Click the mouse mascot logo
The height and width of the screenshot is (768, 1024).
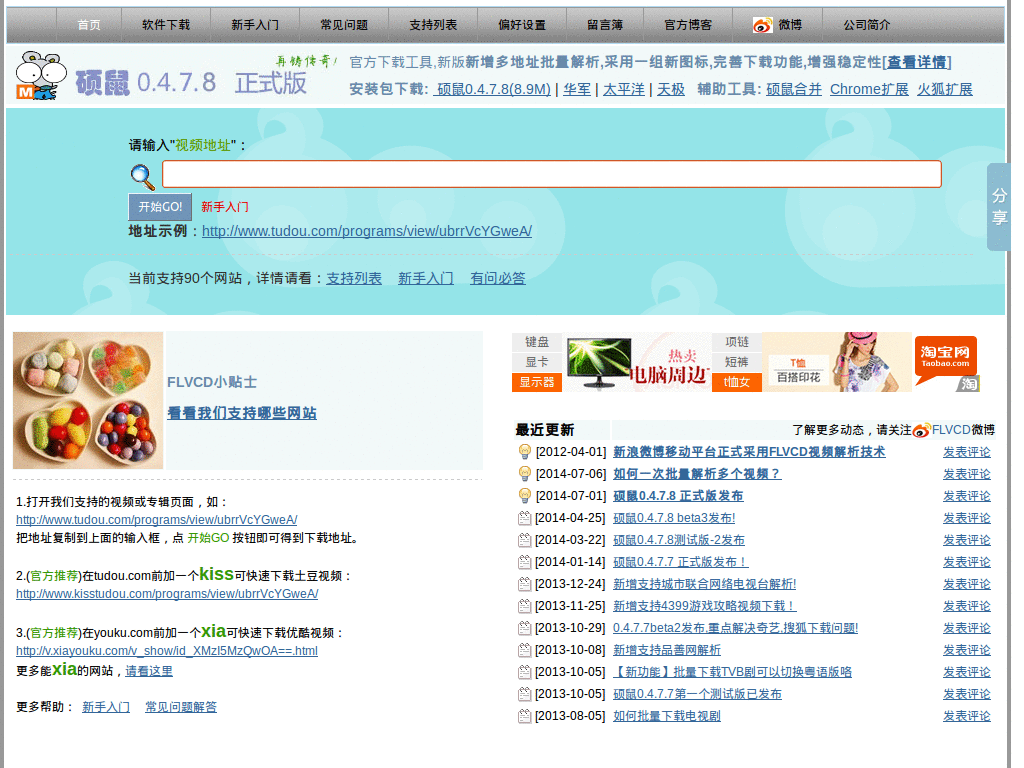[x=40, y=76]
